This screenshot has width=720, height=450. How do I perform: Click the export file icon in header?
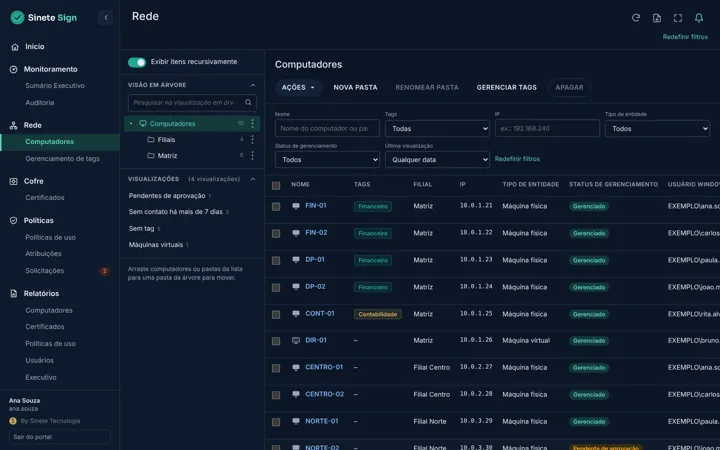click(657, 17)
